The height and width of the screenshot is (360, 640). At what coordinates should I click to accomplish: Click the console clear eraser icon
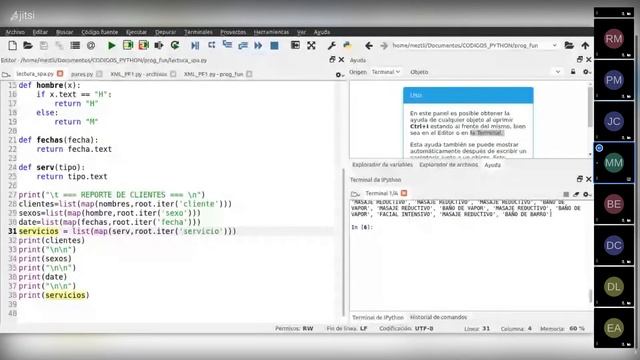[x=576, y=194]
